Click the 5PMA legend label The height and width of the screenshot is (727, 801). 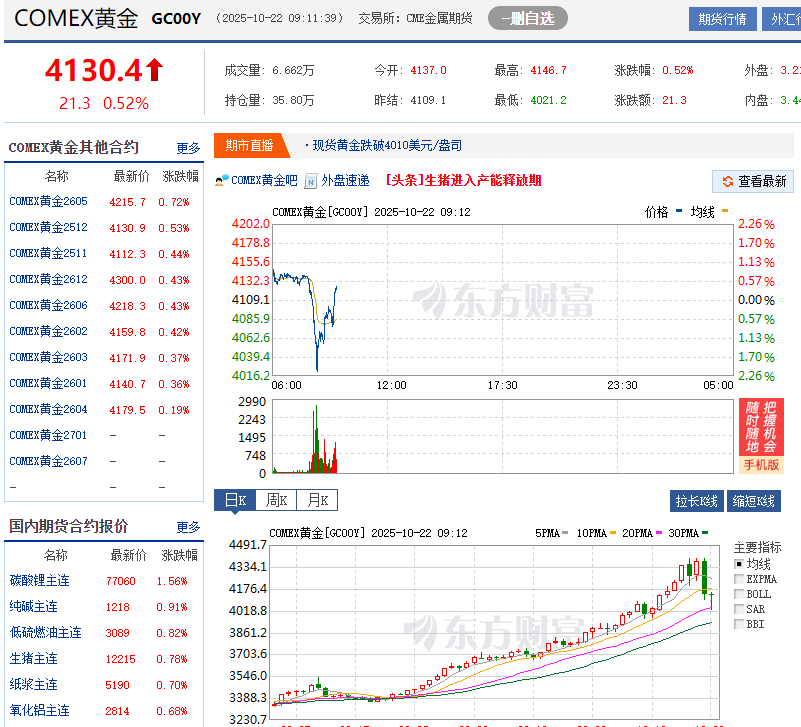(x=548, y=533)
